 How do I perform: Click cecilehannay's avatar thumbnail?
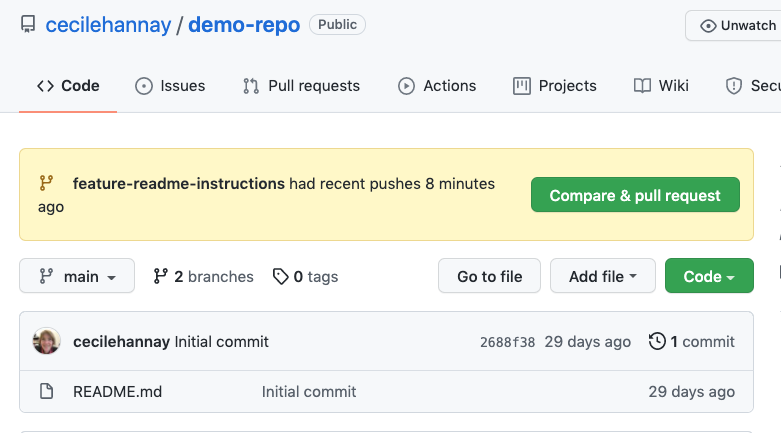coord(46,341)
